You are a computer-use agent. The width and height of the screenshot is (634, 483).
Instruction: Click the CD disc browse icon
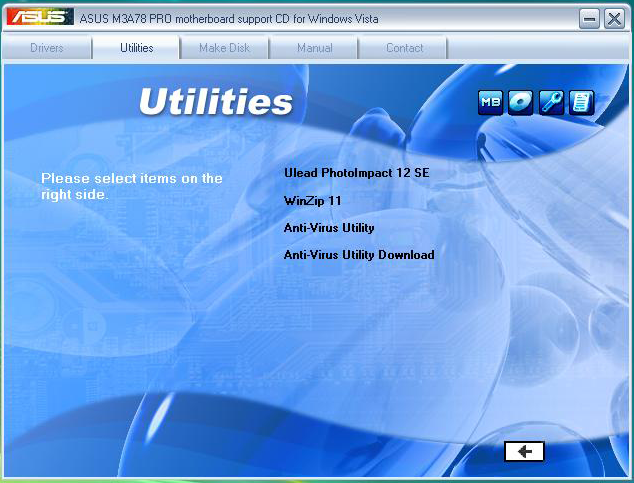(x=520, y=102)
